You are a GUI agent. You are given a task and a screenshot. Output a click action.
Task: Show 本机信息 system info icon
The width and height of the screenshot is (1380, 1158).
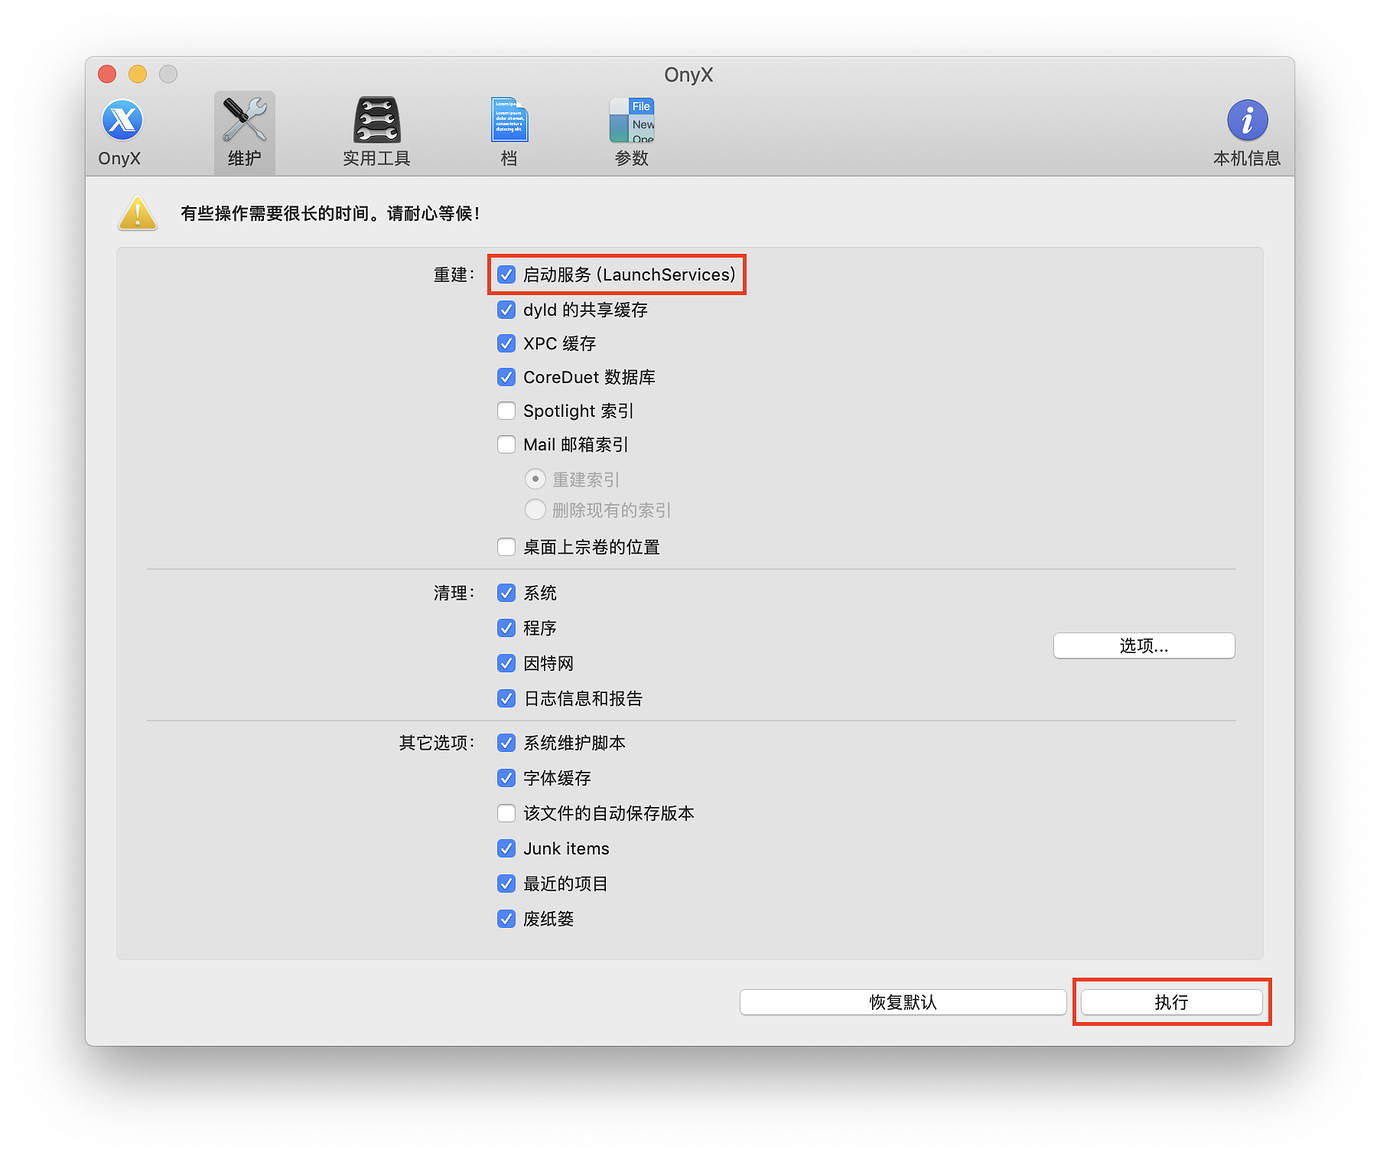pos(1247,121)
